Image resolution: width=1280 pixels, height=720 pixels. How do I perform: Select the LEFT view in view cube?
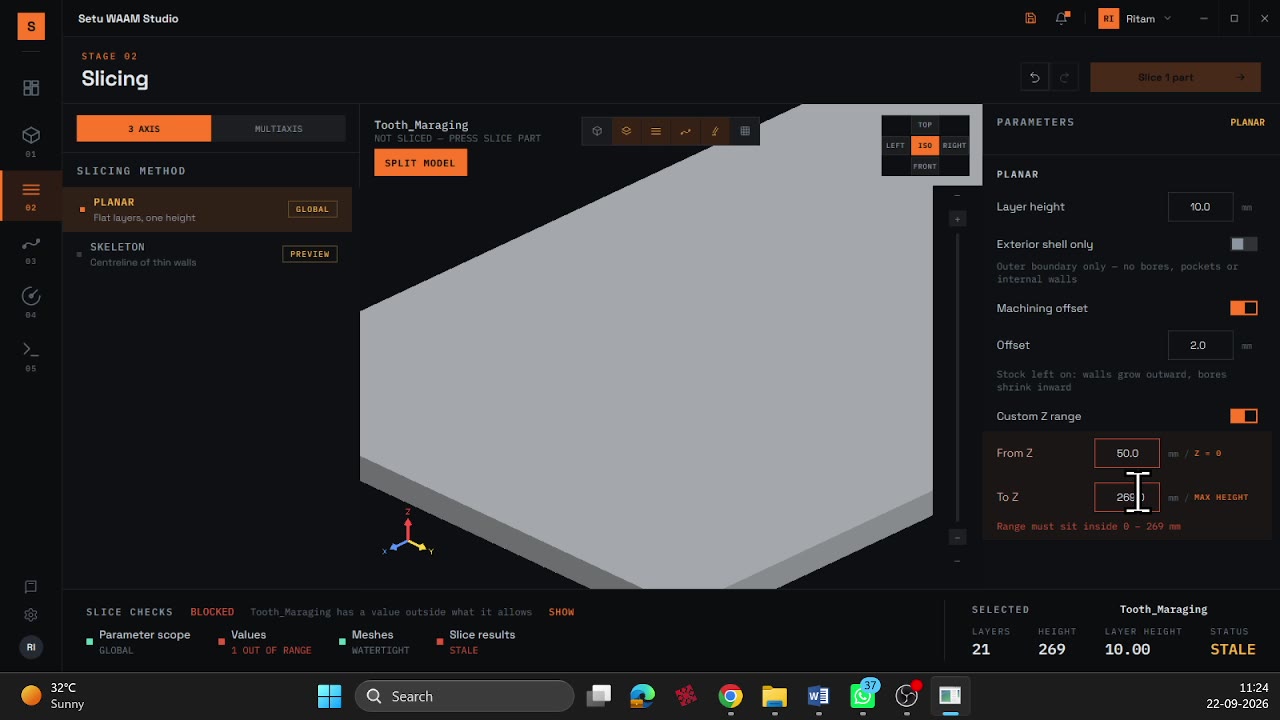click(895, 146)
